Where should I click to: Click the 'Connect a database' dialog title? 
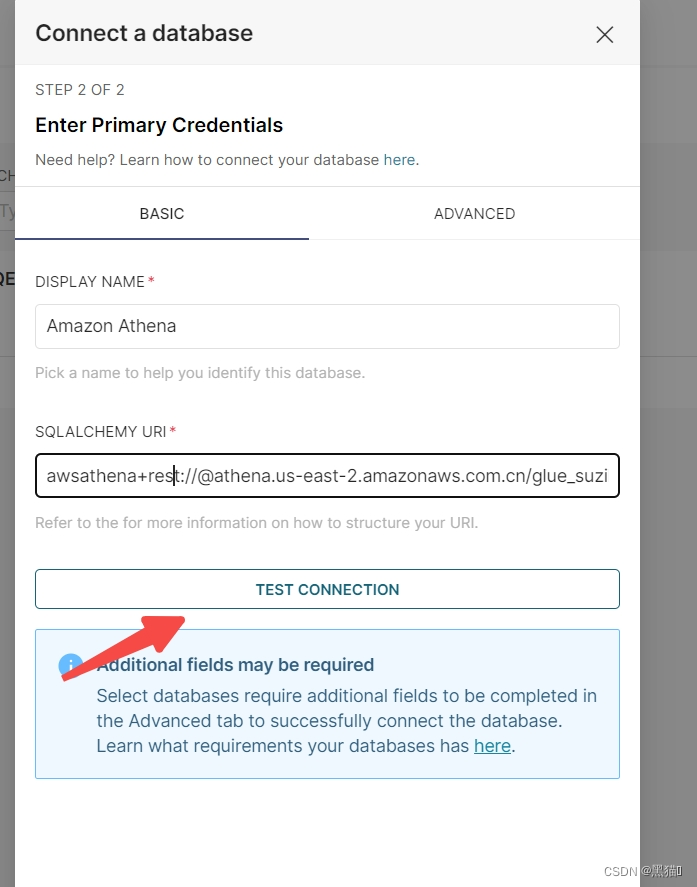coord(144,33)
